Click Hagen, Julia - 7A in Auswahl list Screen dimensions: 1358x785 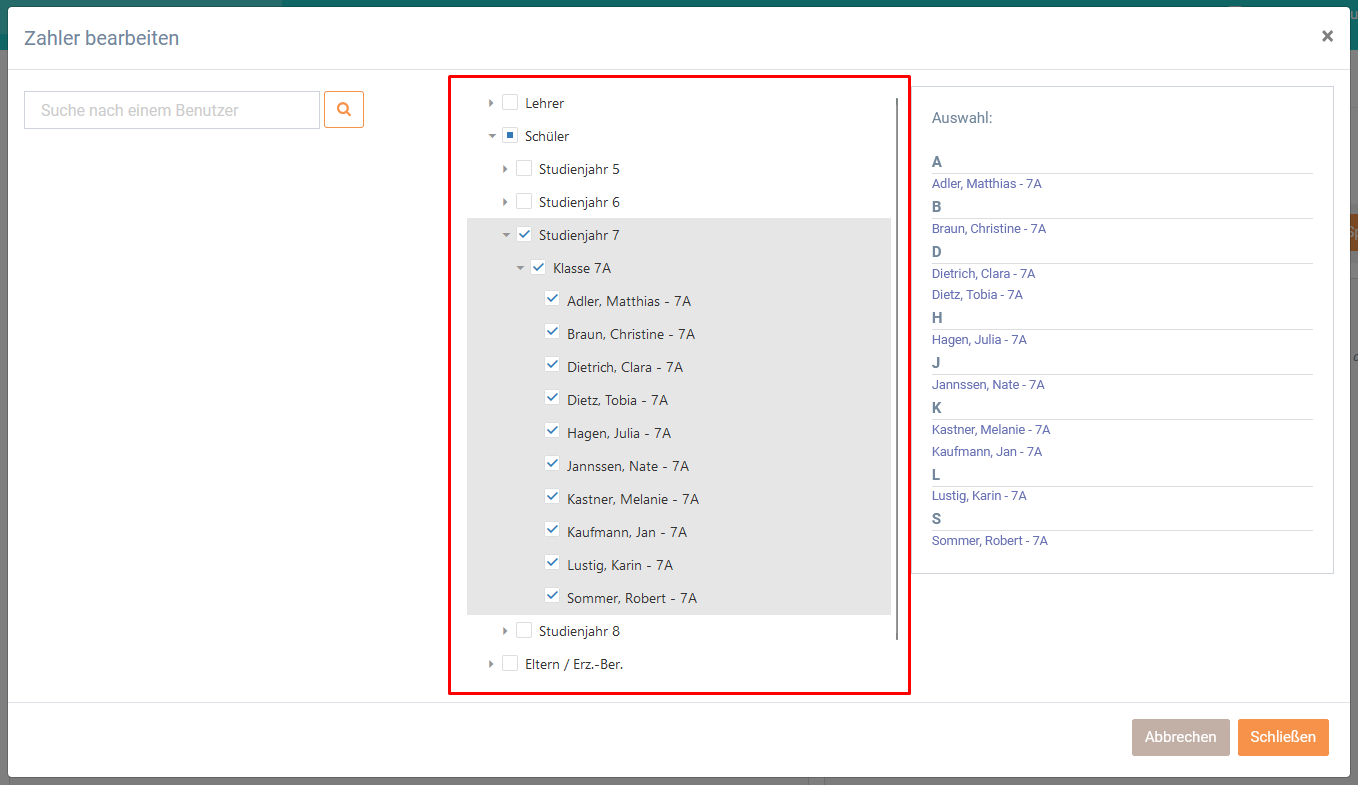coord(979,340)
